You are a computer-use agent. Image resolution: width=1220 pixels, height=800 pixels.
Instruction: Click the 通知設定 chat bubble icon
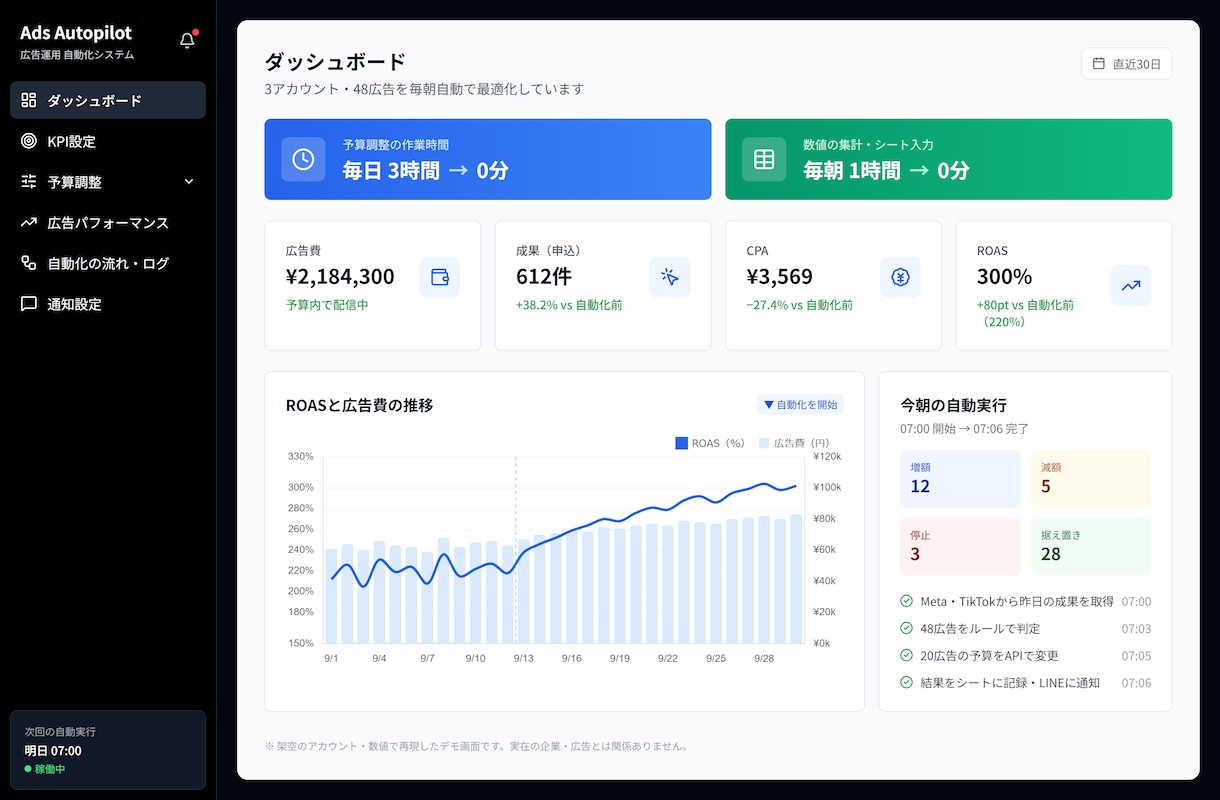tap(28, 304)
